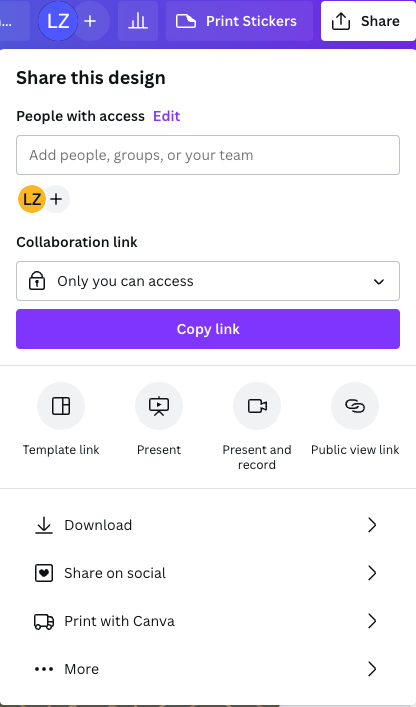The height and width of the screenshot is (707, 416).
Task: Click the Print Stickers button
Action: pos(239,21)
